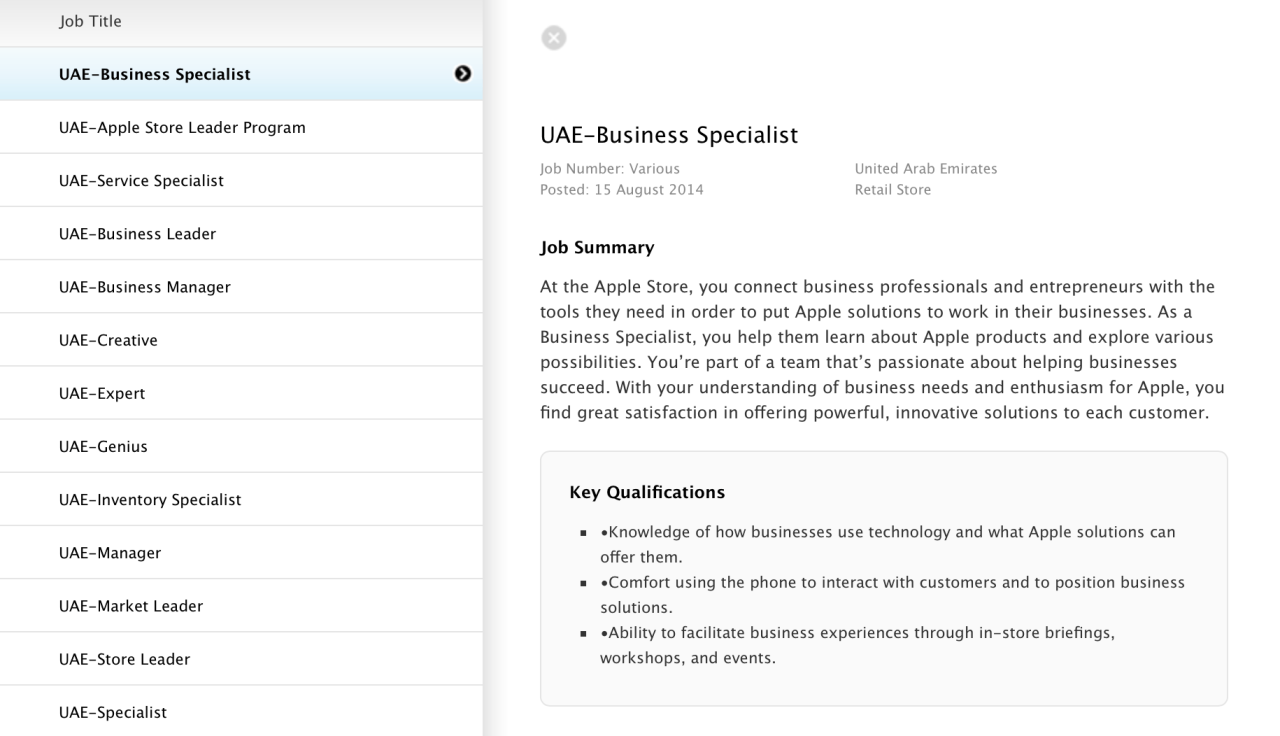Show the UAE-Genius job details
Viewport: 1280px width, 736px height.
point(103,447)
